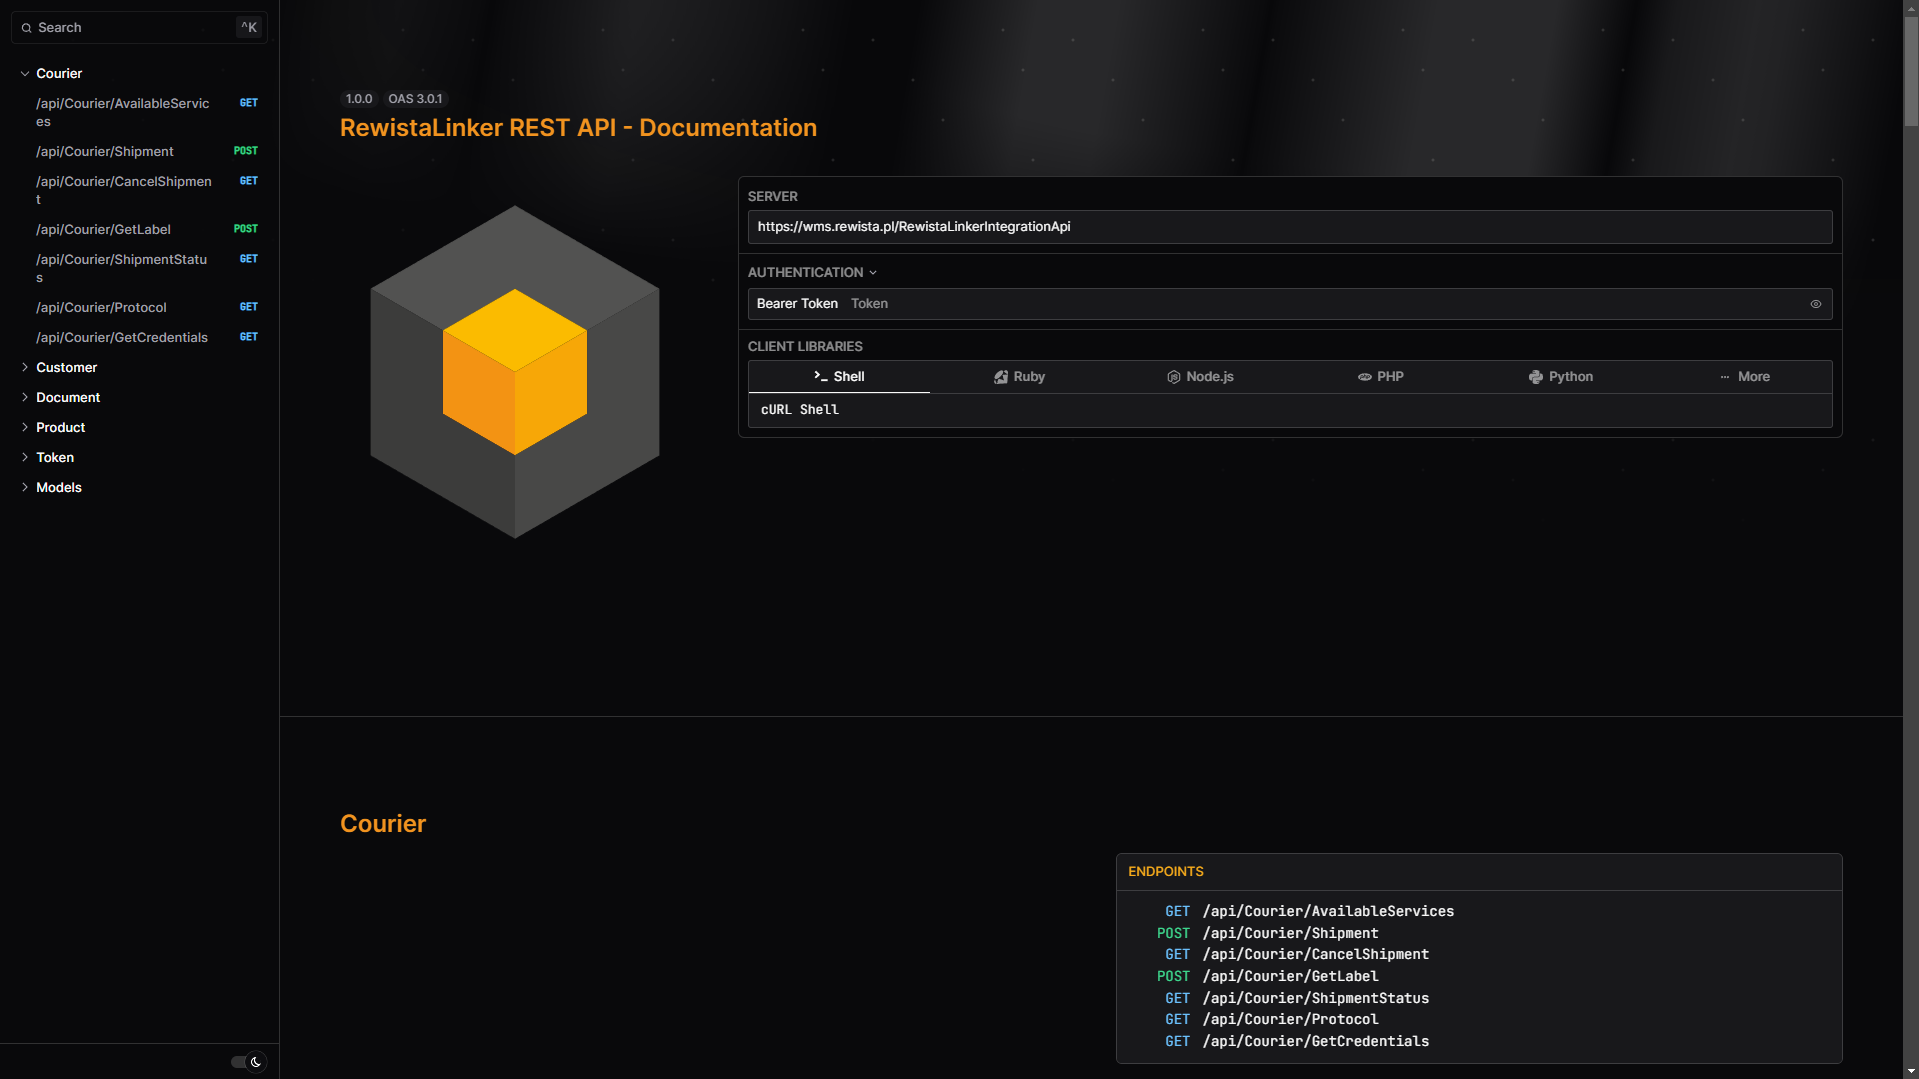Click GET /api/Courier/GetCredentials in Endpoints list

click(x=1297, y=1041)
